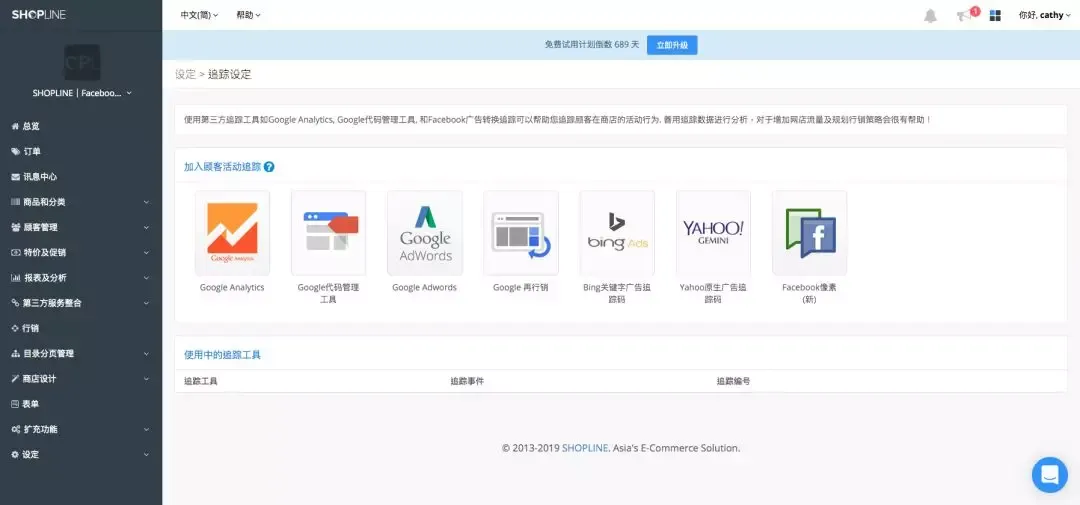Screen dimensions: 1080x505
Task: Click the 讯息中心 envelope icon
Action: 15,176
